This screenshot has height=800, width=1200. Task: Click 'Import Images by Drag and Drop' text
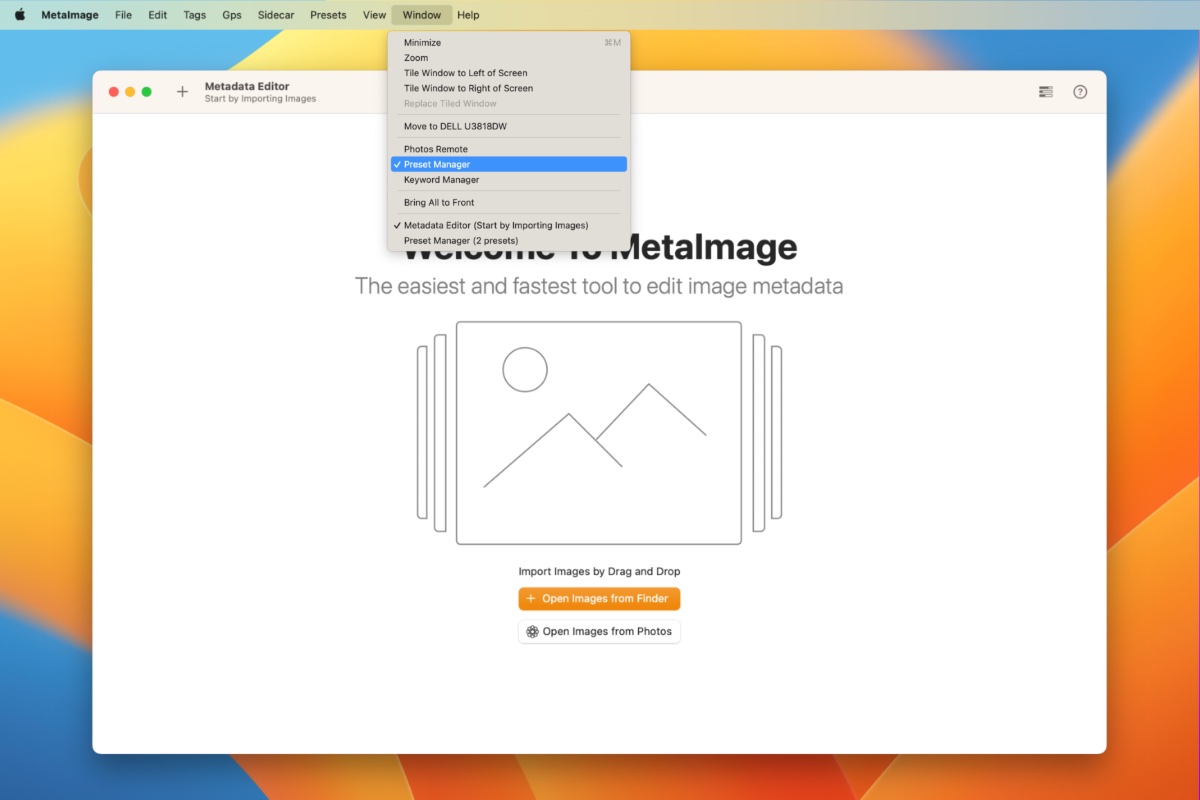pyautogui.click(x=599, y=572)
